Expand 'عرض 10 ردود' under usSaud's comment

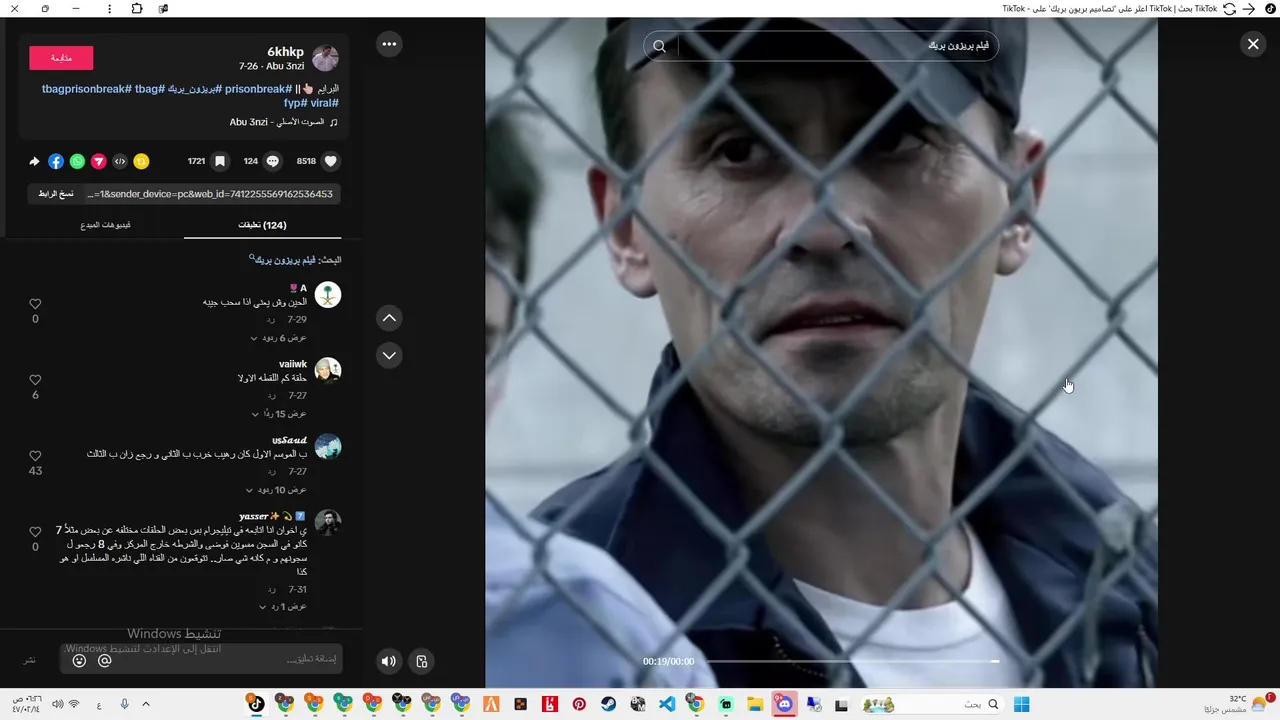(x=276, y=490)
